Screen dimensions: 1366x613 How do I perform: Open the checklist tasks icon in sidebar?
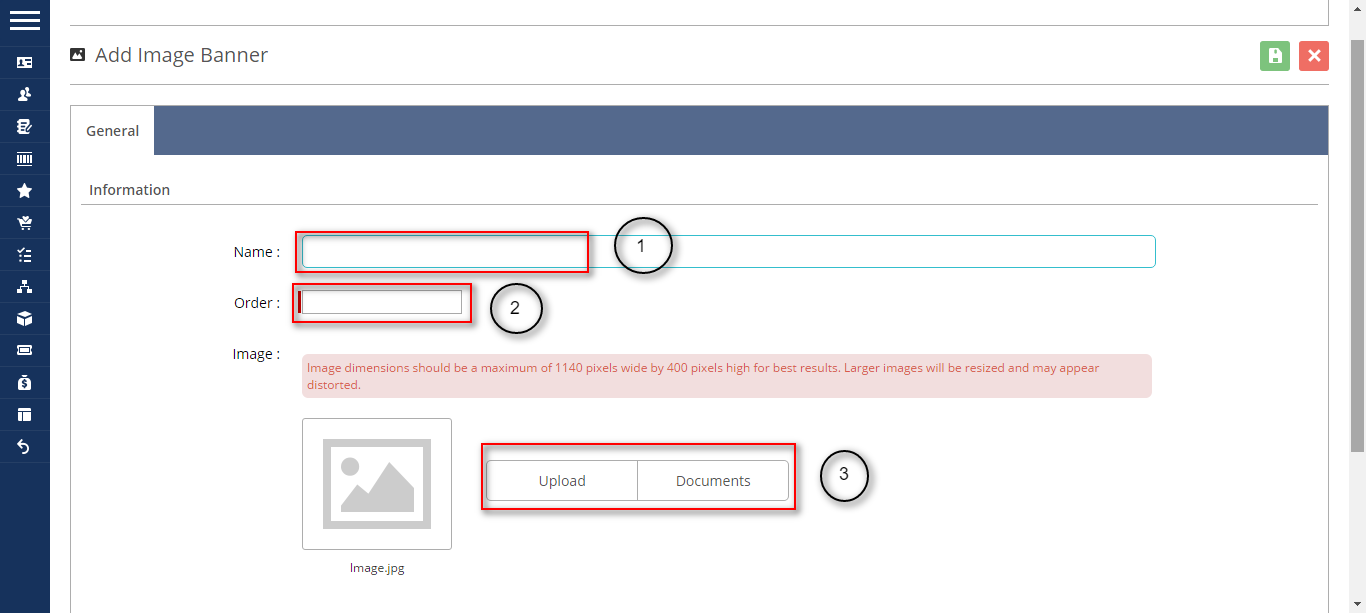point(24,254)
